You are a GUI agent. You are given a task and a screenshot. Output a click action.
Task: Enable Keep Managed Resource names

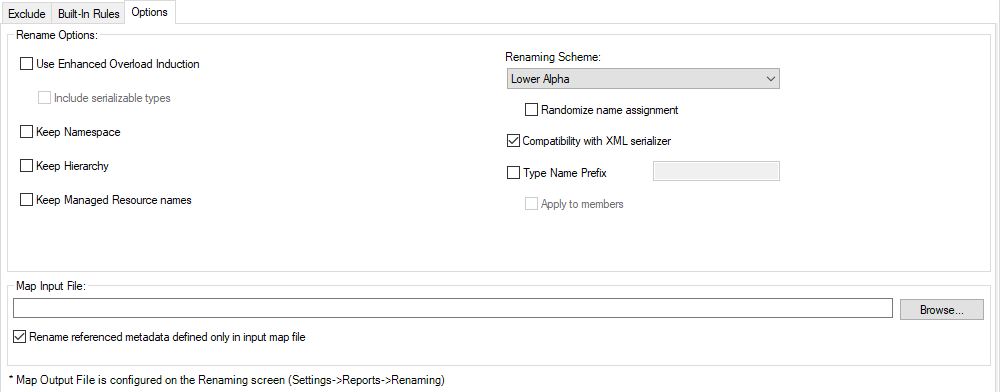click(26, 200)
